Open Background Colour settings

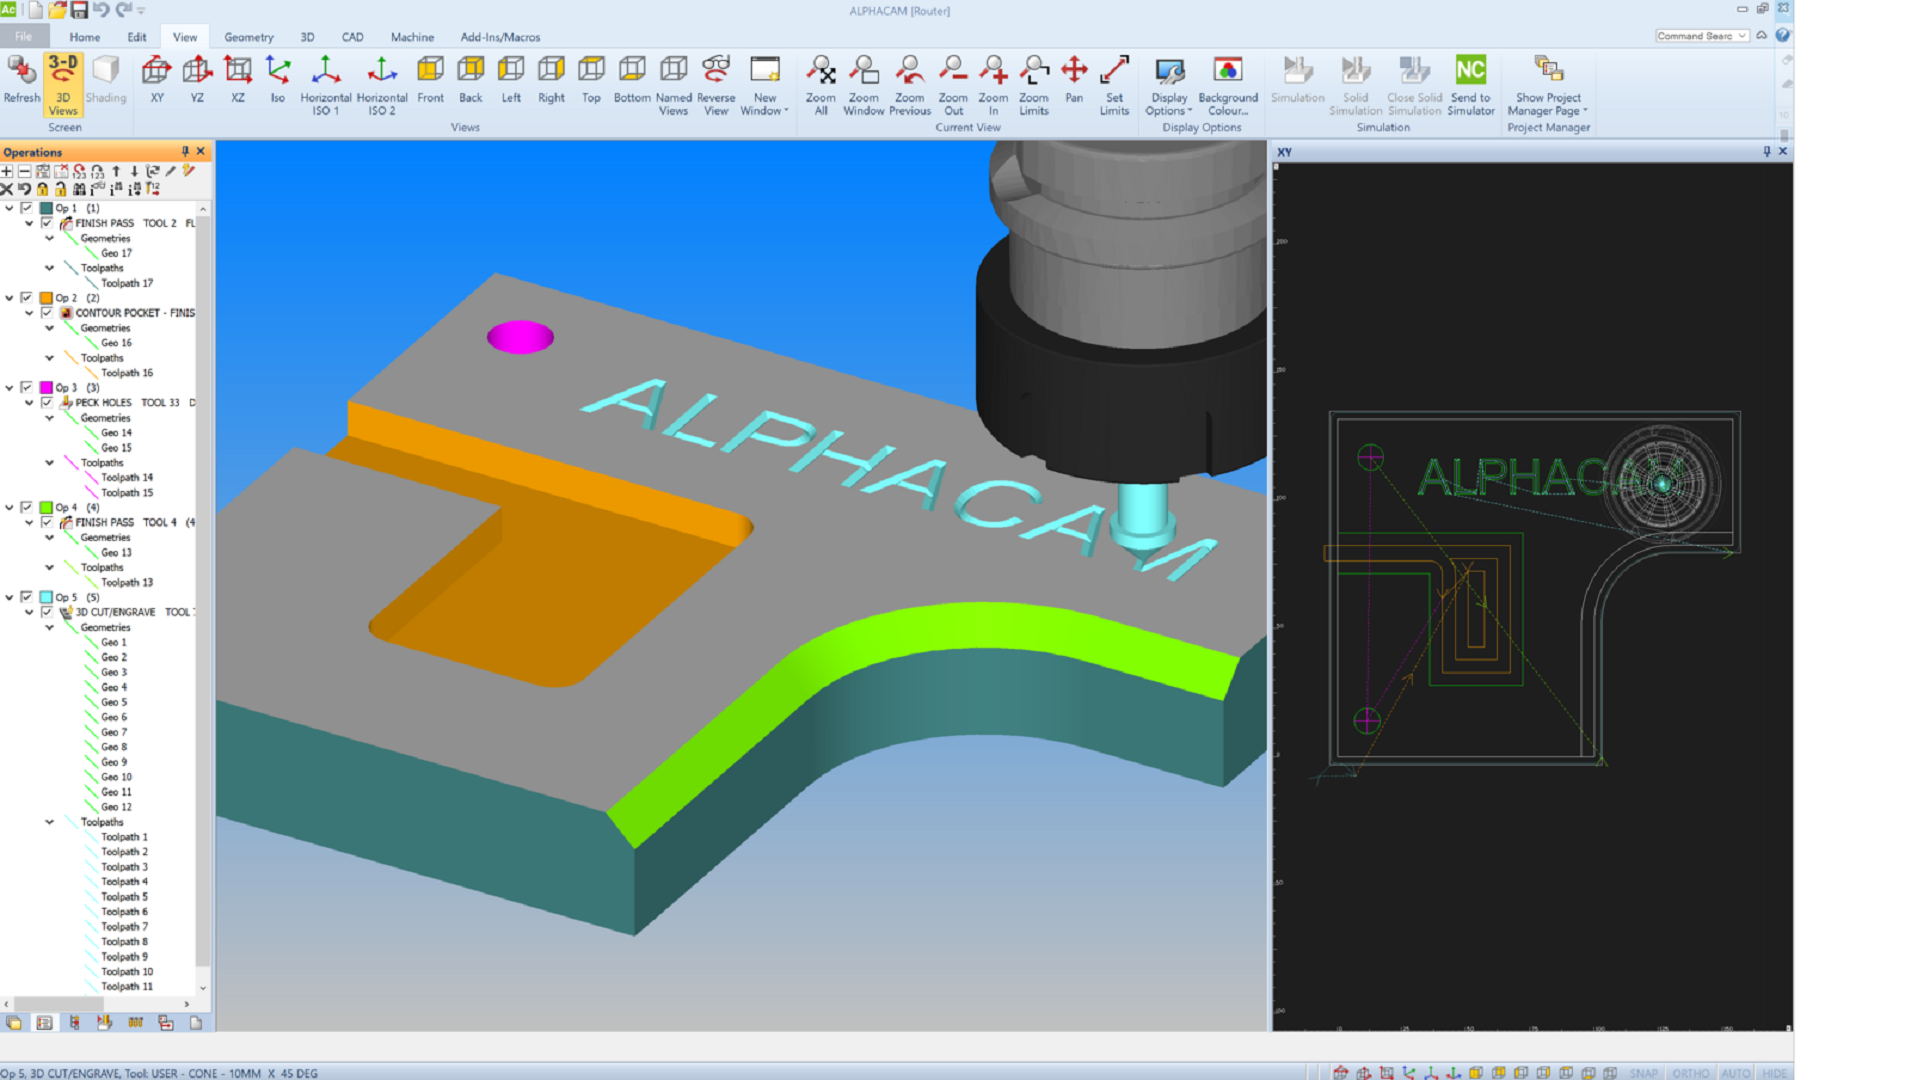[1228, 85]
